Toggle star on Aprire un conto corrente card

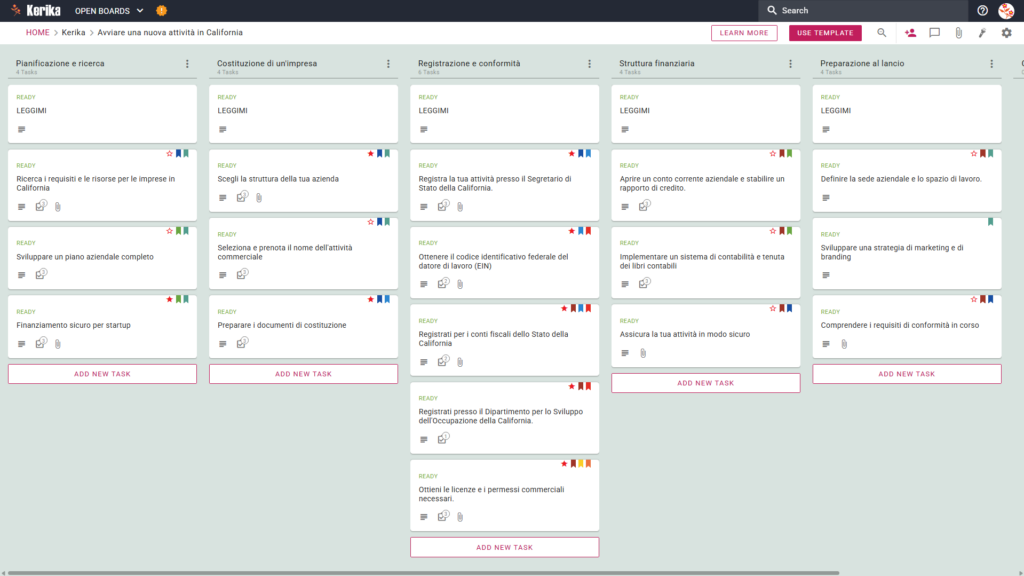(773, 153)
